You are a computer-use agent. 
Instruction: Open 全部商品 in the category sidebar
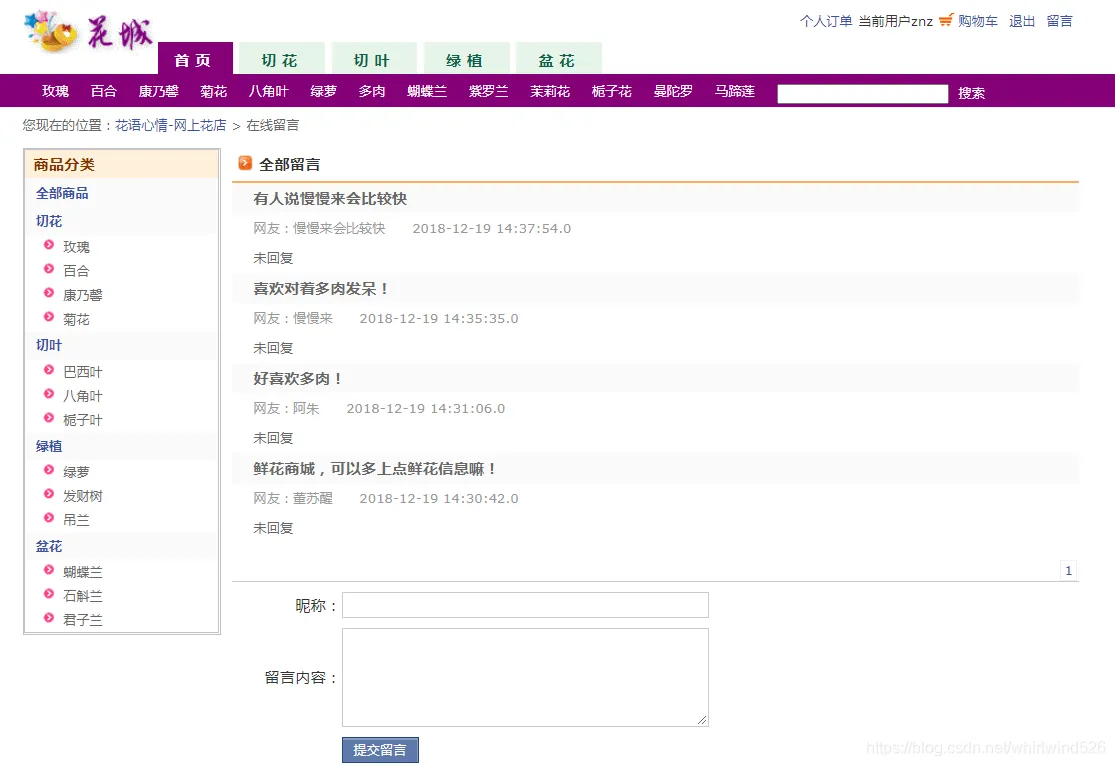(x=62, y=193)
